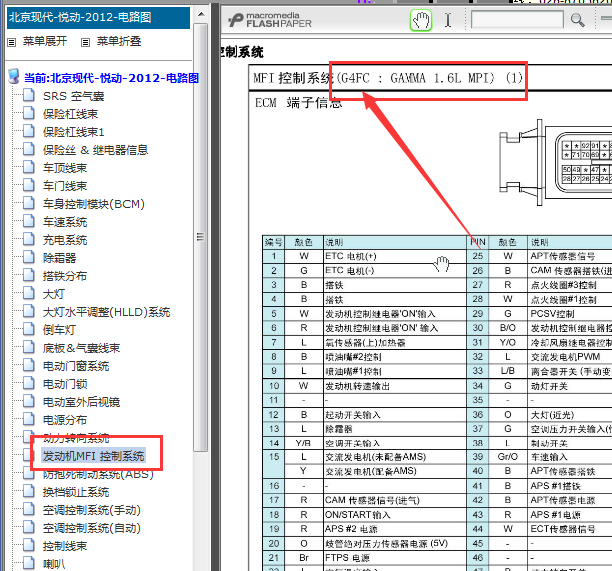
Task: Click the FlashPaper search magnifier icon
Action: point(577,20)
